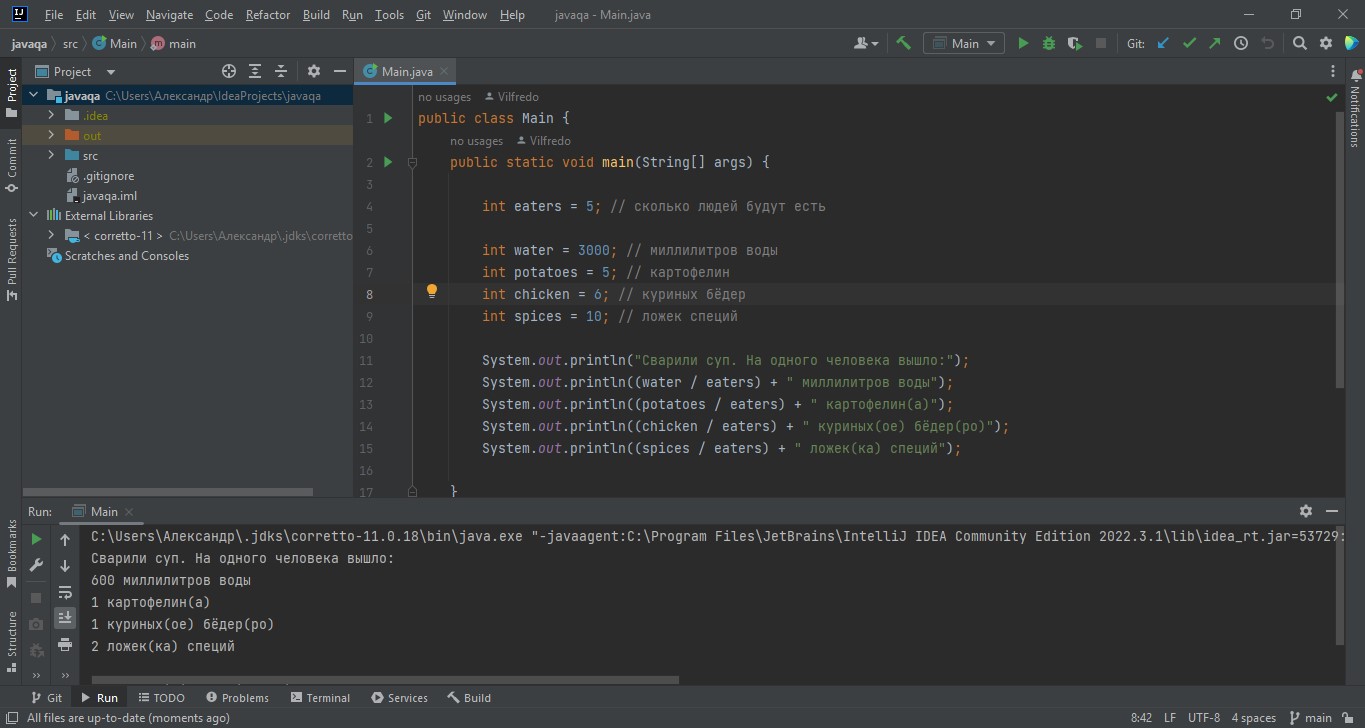This screenshot has width=1365, height=728.
Task: Expand the src folder in Project view
Action: point(50,155)
